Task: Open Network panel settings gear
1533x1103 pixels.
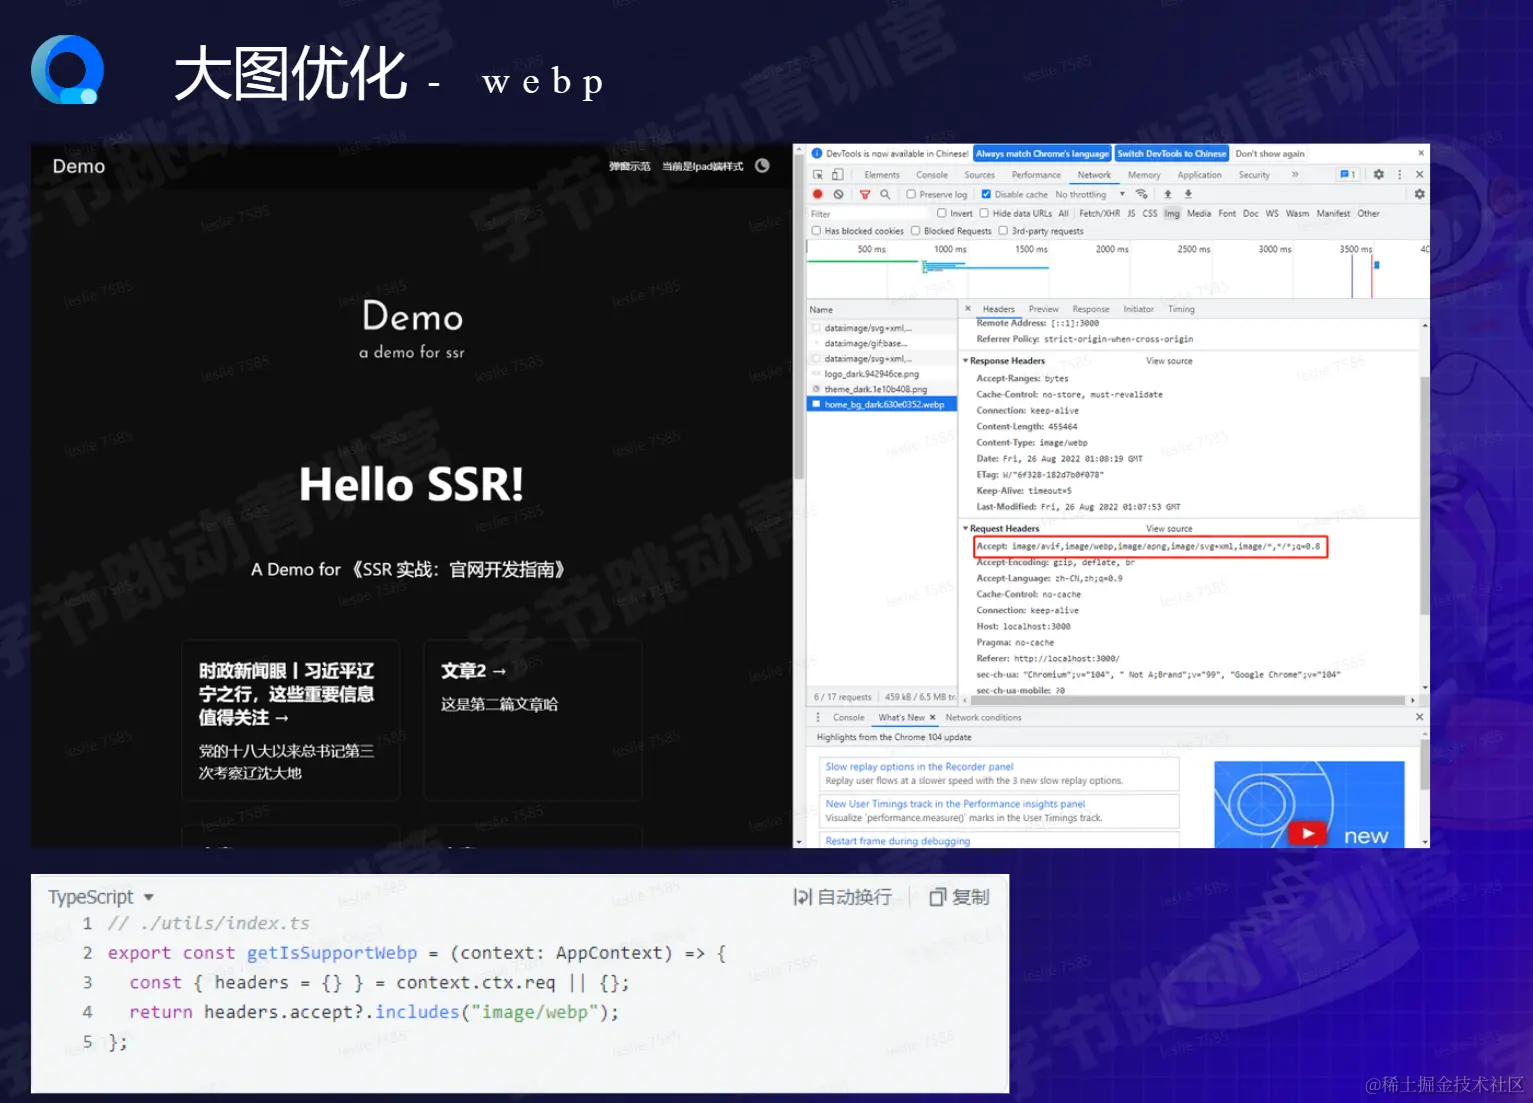Action: click(x=1419, y=194)
